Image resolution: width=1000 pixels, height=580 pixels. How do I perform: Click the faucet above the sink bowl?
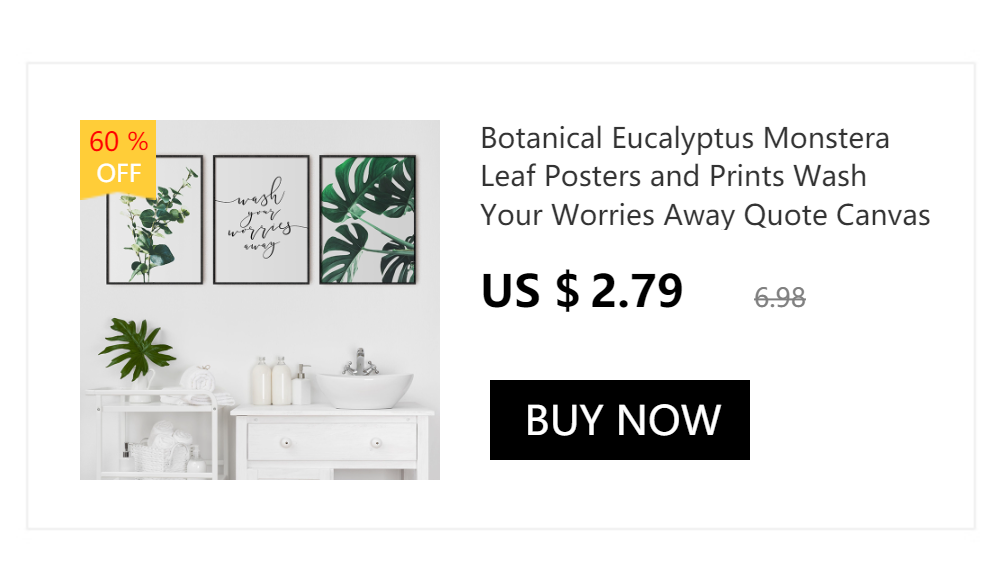[x=360, y=362]
